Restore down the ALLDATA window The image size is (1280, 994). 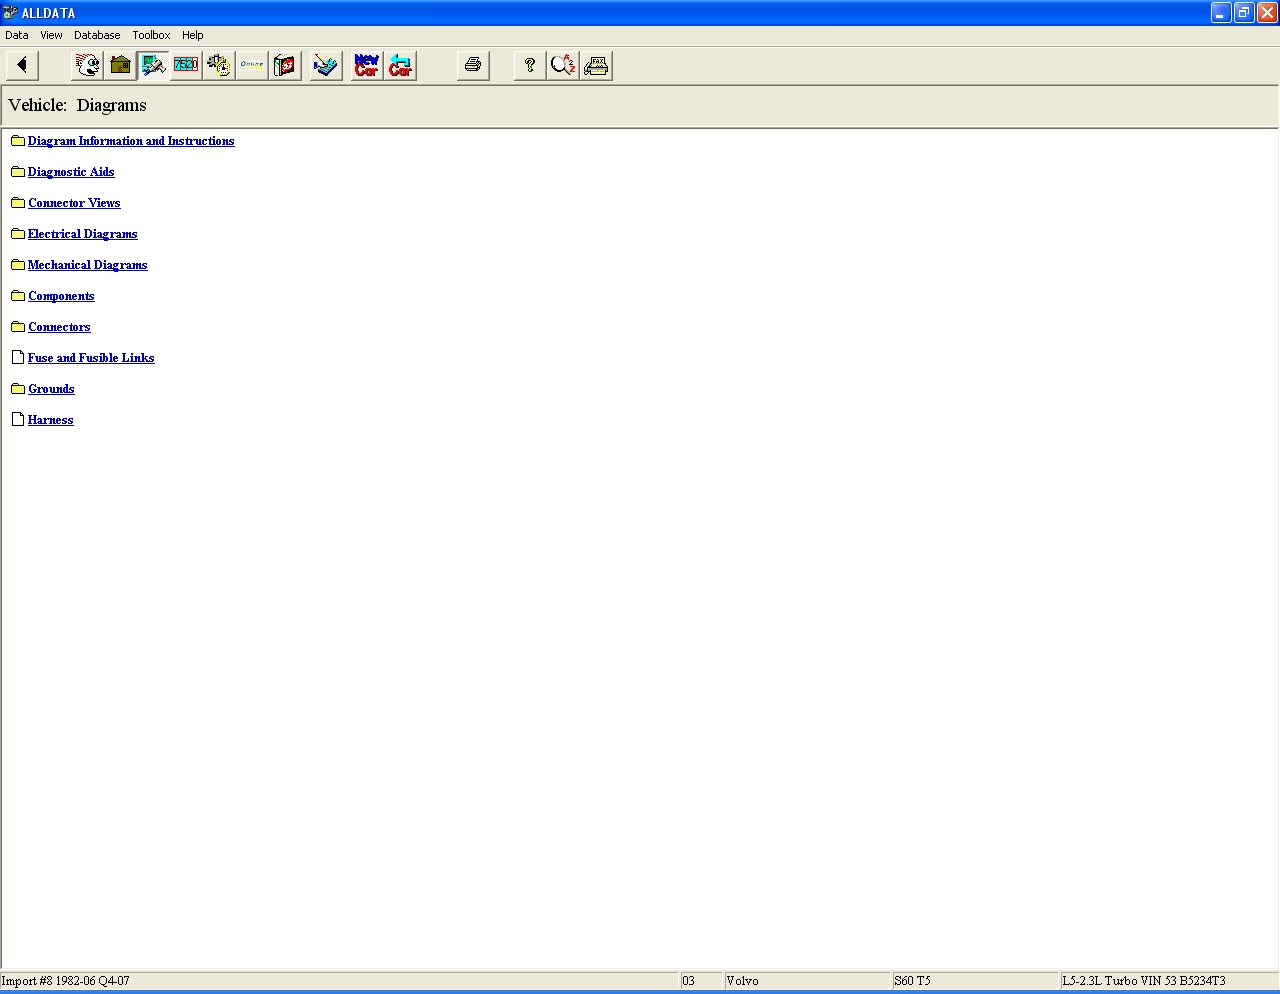[1244, 13]
